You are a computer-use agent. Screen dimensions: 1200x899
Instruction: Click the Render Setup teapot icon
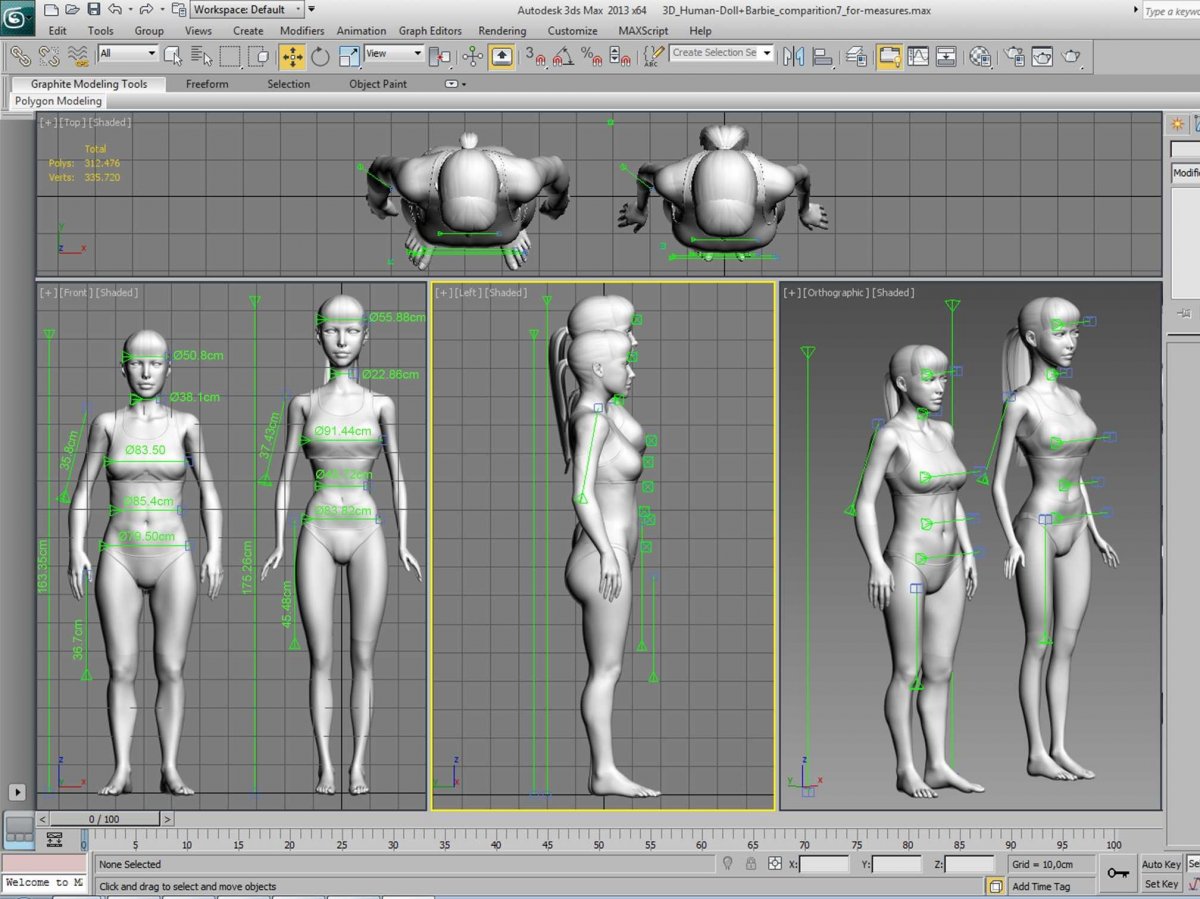1014,56
